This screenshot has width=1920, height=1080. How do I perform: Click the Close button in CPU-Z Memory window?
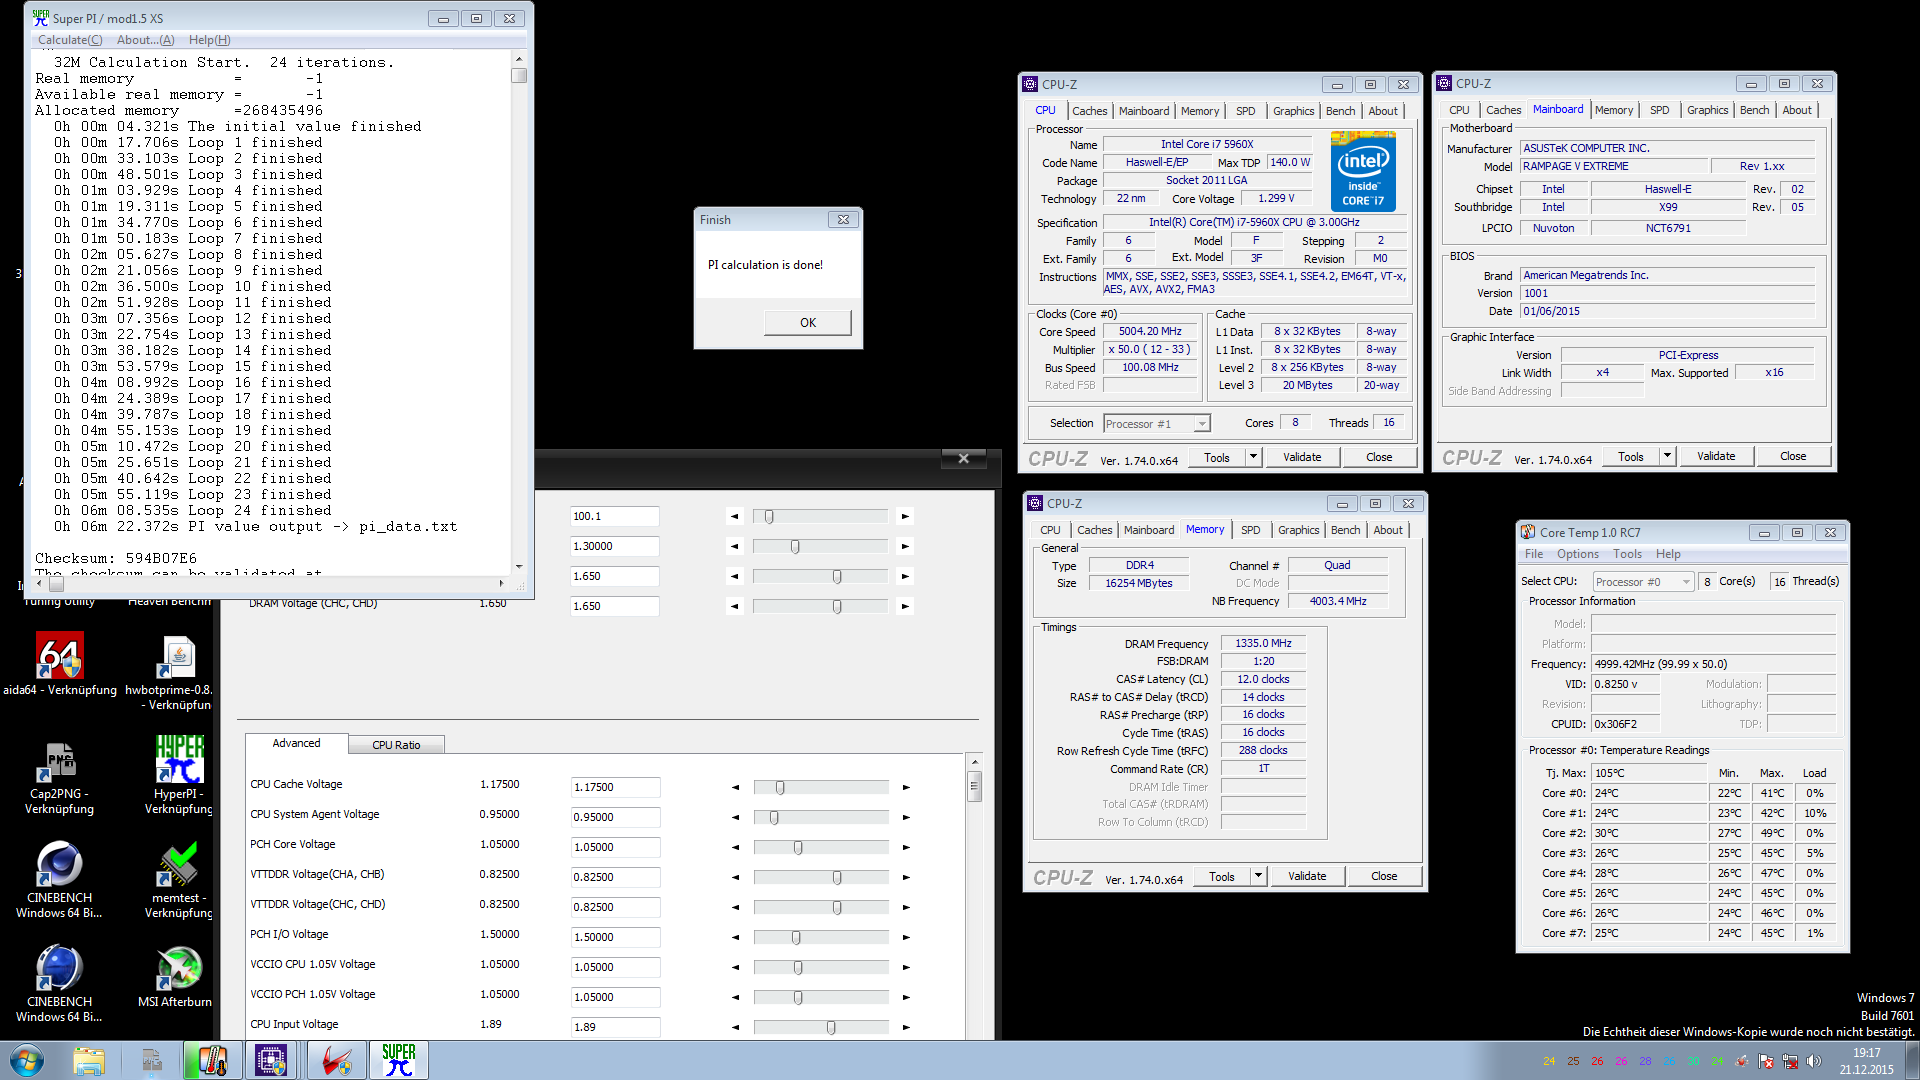(x=1383, y=876)
